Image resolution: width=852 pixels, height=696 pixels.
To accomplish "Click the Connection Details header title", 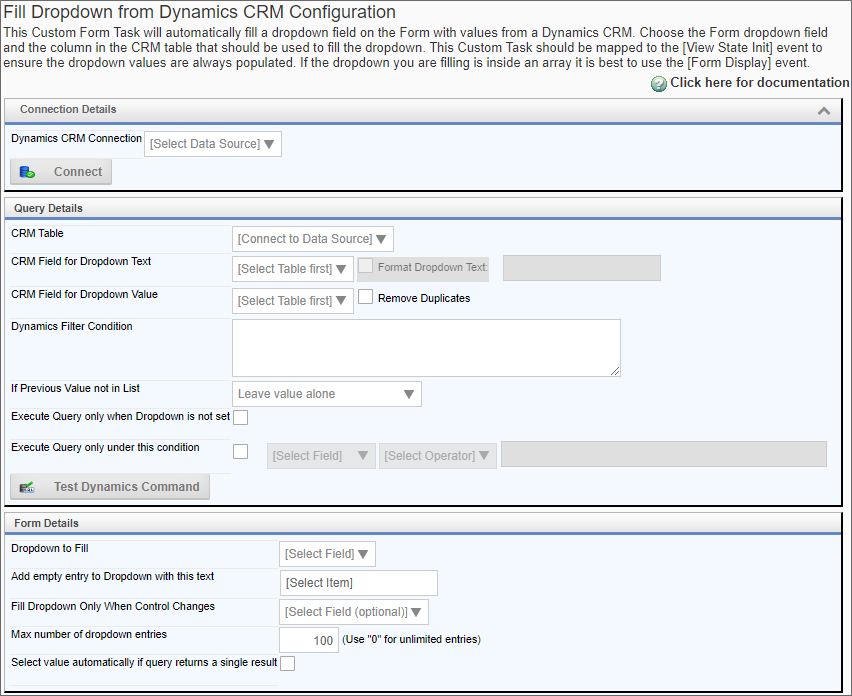I will [x=68, y=109].
